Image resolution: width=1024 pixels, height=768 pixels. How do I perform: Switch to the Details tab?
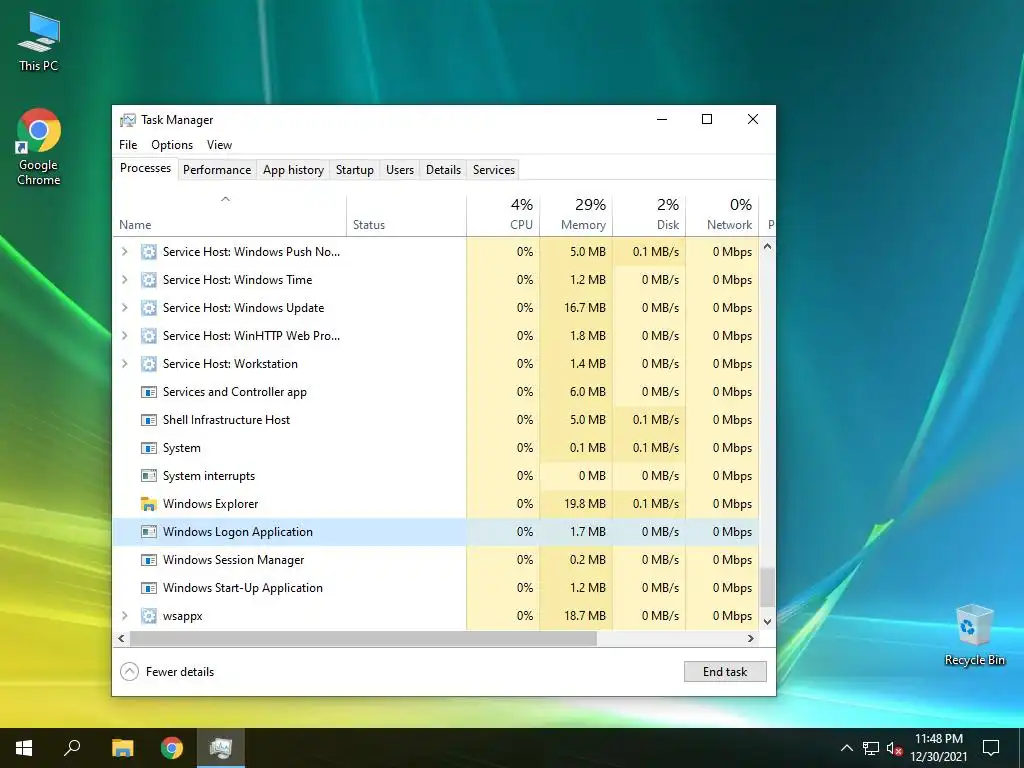coord(443,170)
